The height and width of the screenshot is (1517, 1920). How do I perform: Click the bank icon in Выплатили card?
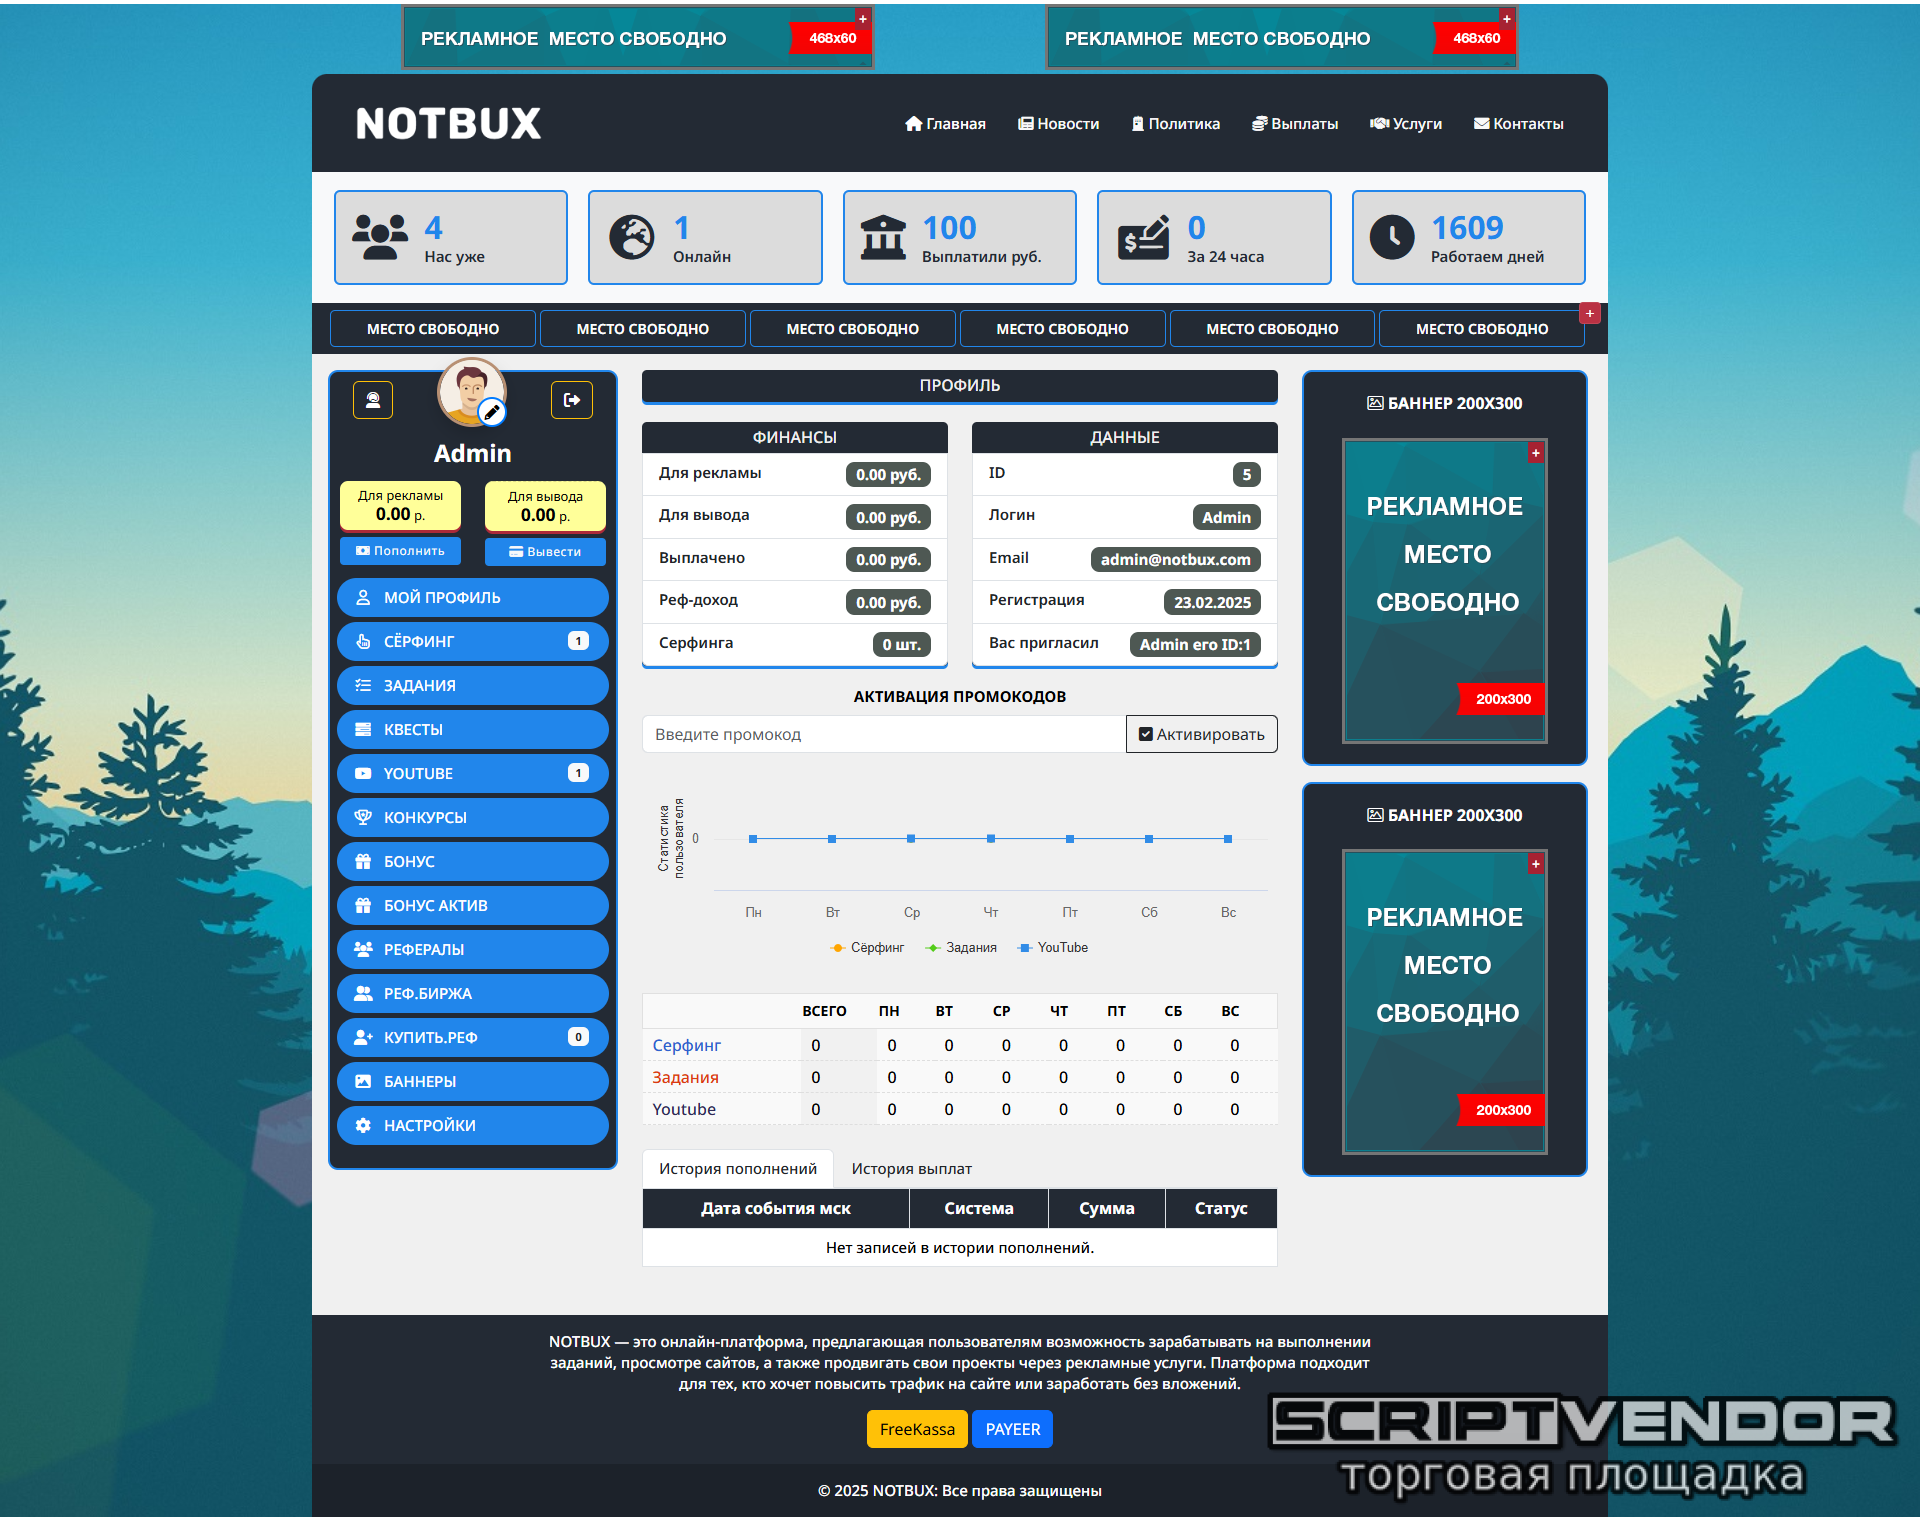point(883,238)
